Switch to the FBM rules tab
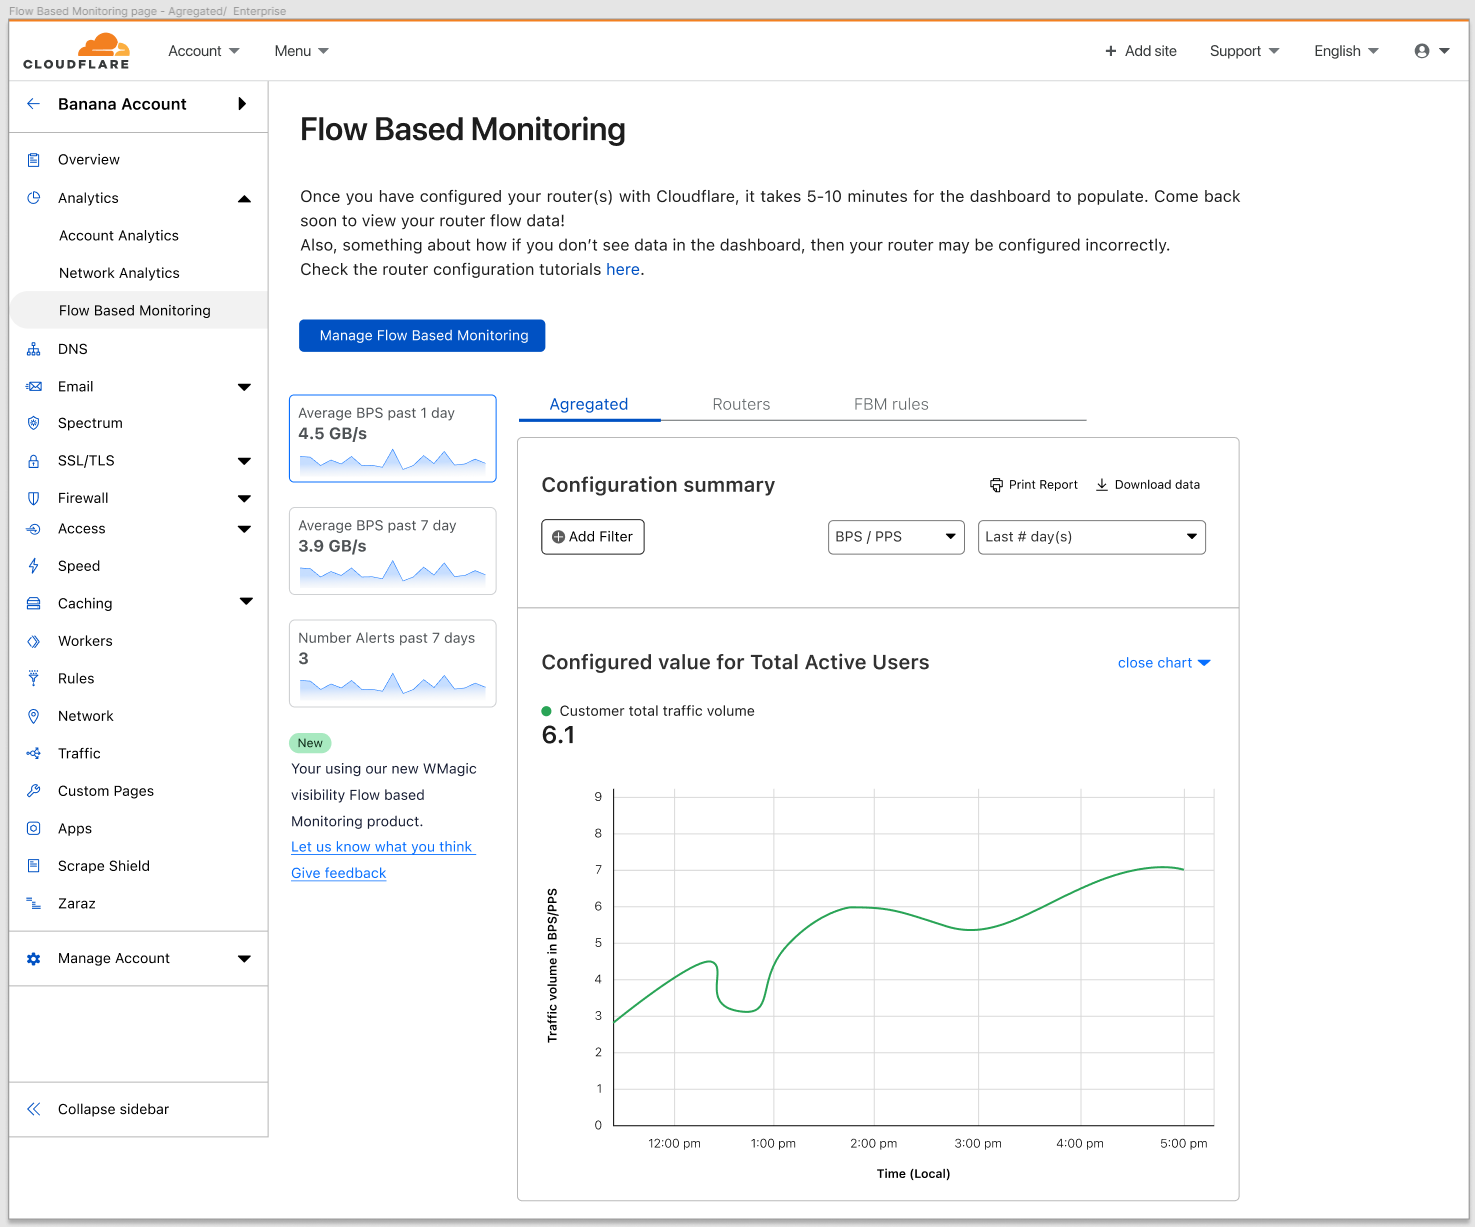This screenshot has width=1475, height=1227. (891, 404)
